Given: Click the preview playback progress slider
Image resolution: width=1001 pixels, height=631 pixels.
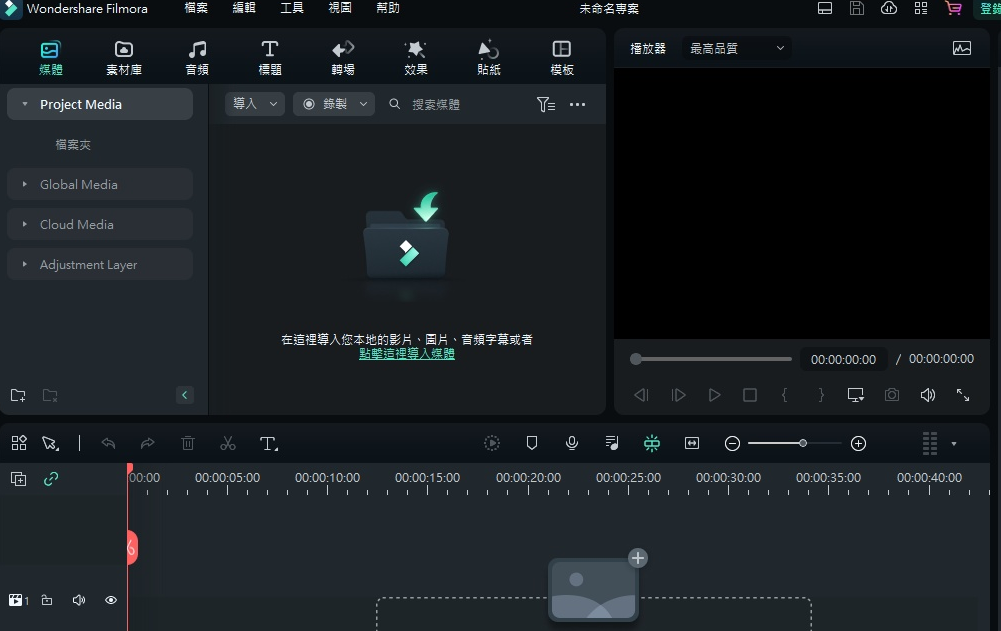Looking at the screenshot, I should click(711, 359).
